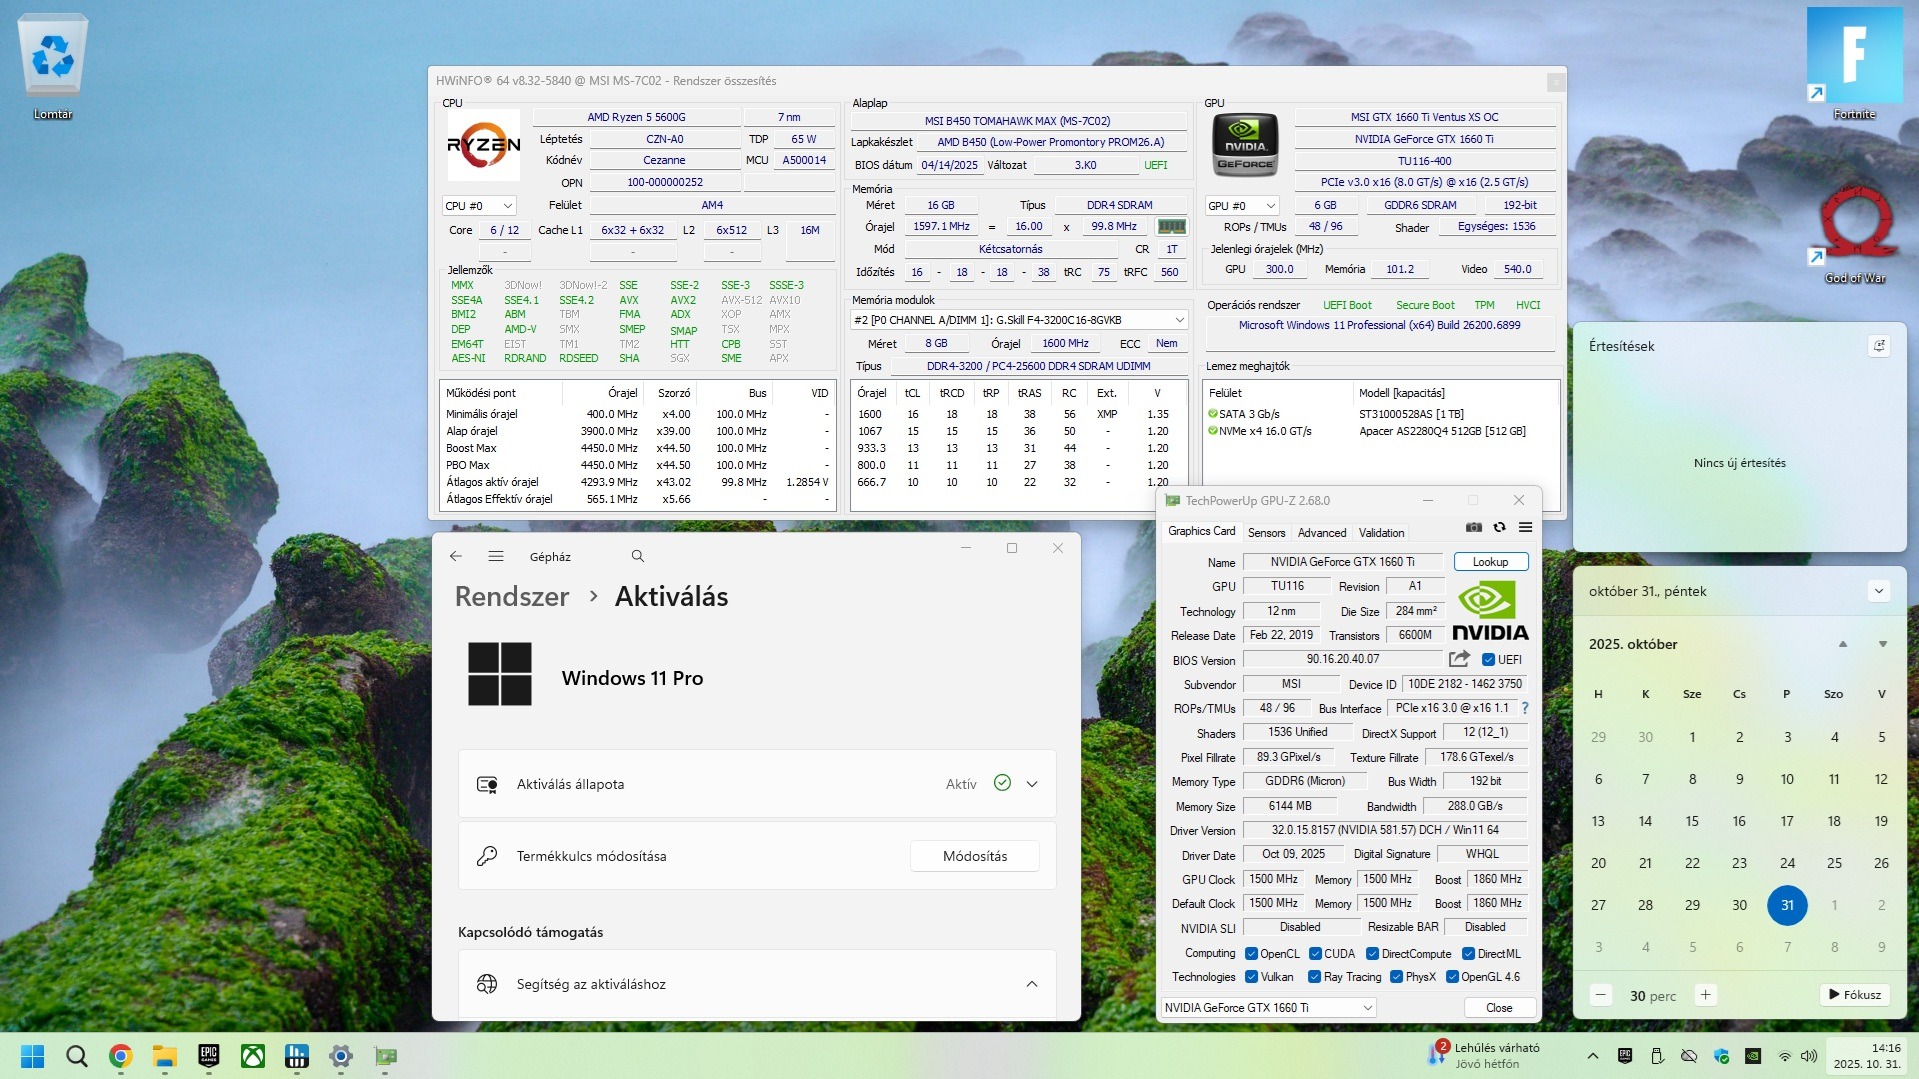Switch to the Graphics Card tab

(1202, 531)
